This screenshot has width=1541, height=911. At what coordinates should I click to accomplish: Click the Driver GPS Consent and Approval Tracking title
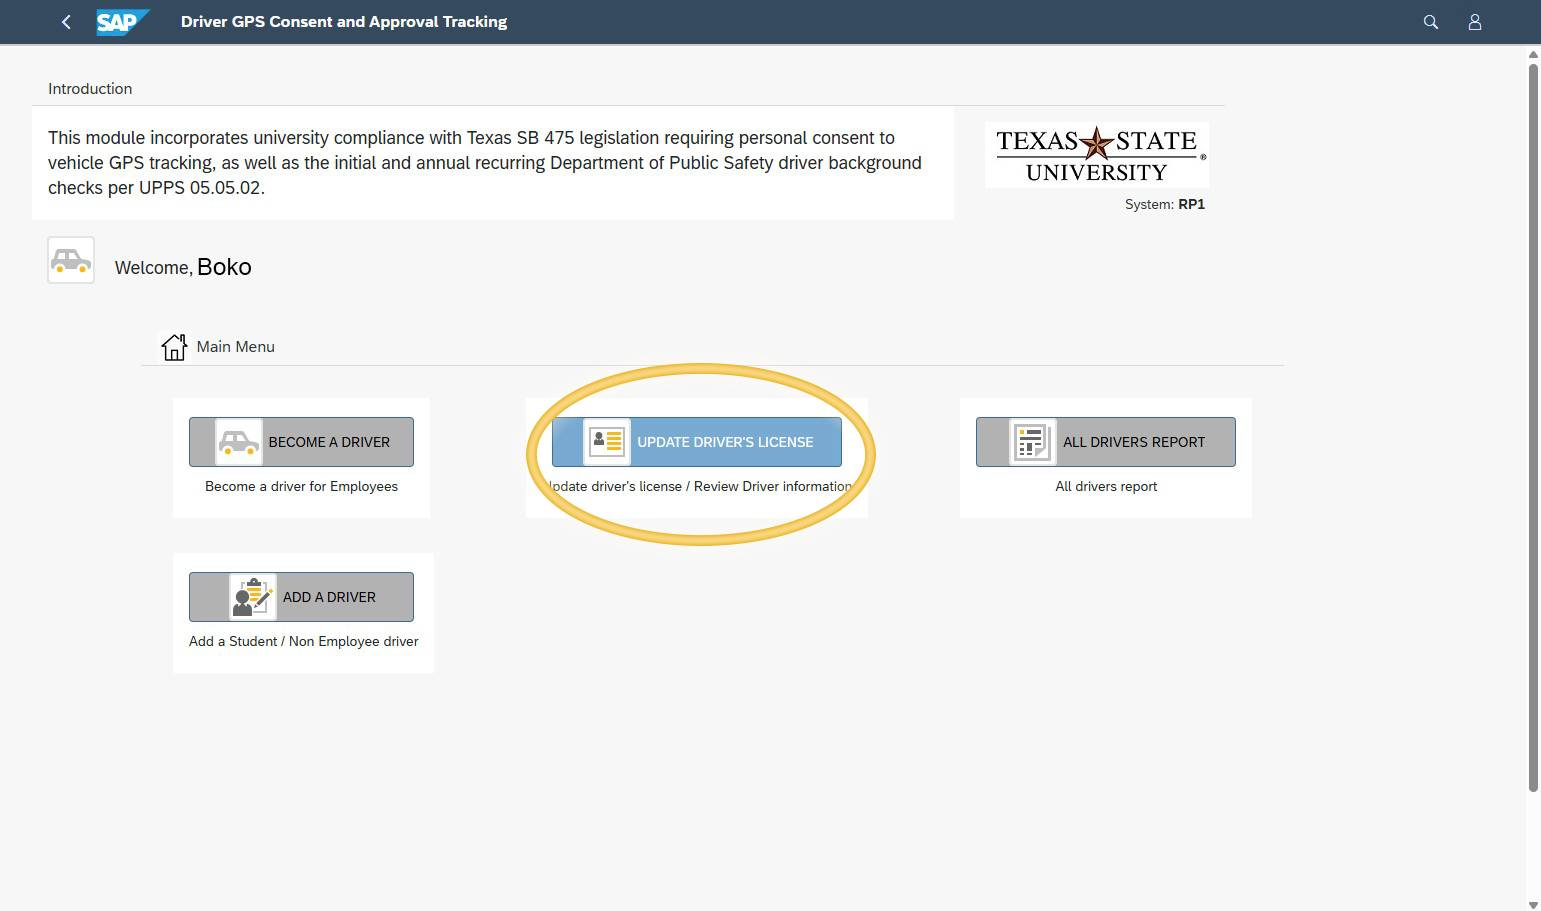pos(344,21)
